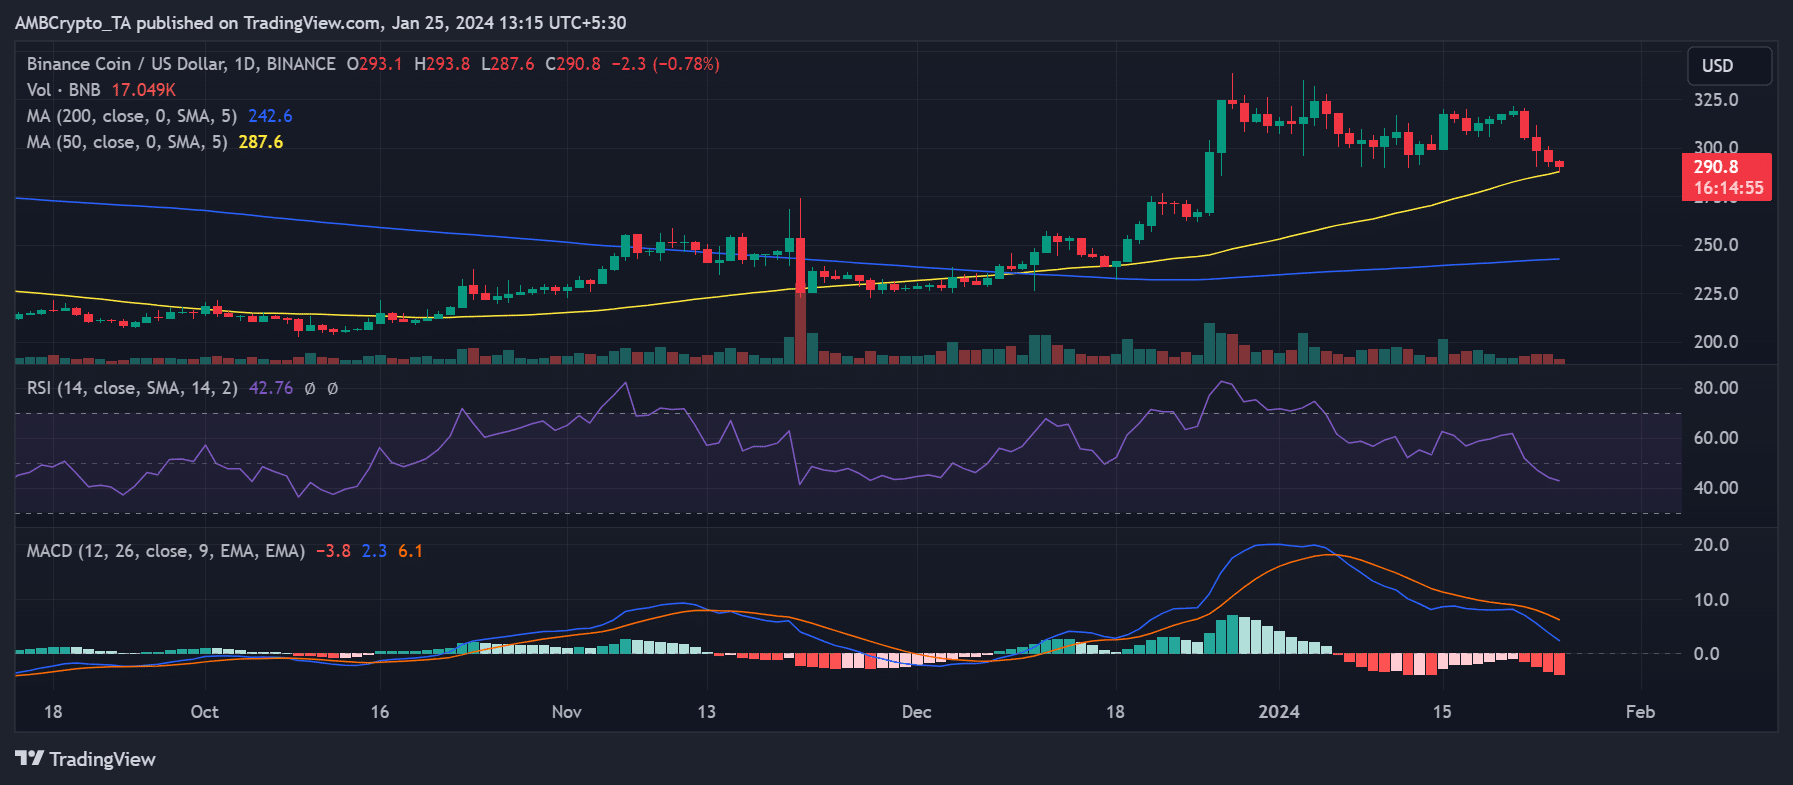Click the volume value 17.049K

(x=143, y=90)
